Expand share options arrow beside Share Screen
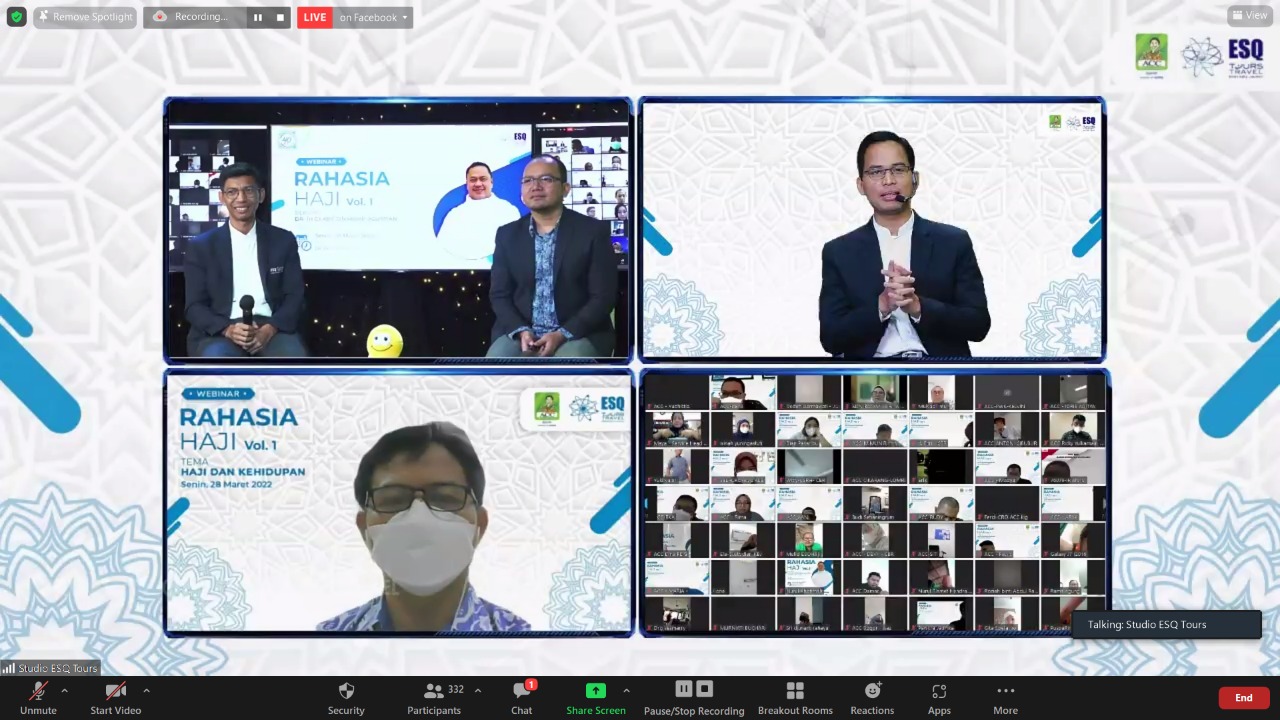Viewport: 1280px width, 720px height. (x=626, y=690)
